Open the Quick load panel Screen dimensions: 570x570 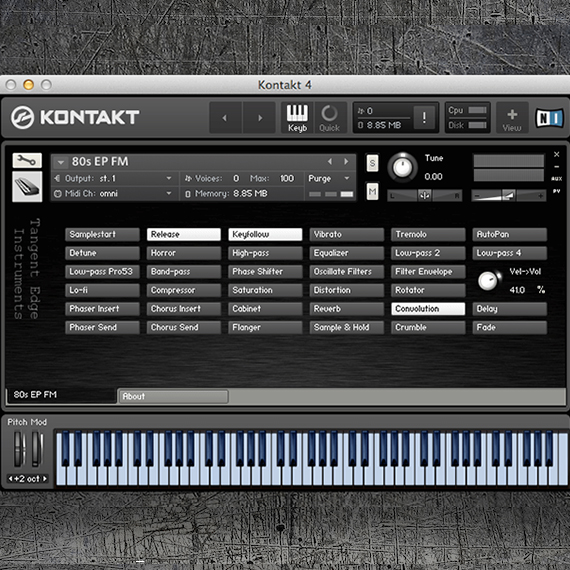pos(329,118)
